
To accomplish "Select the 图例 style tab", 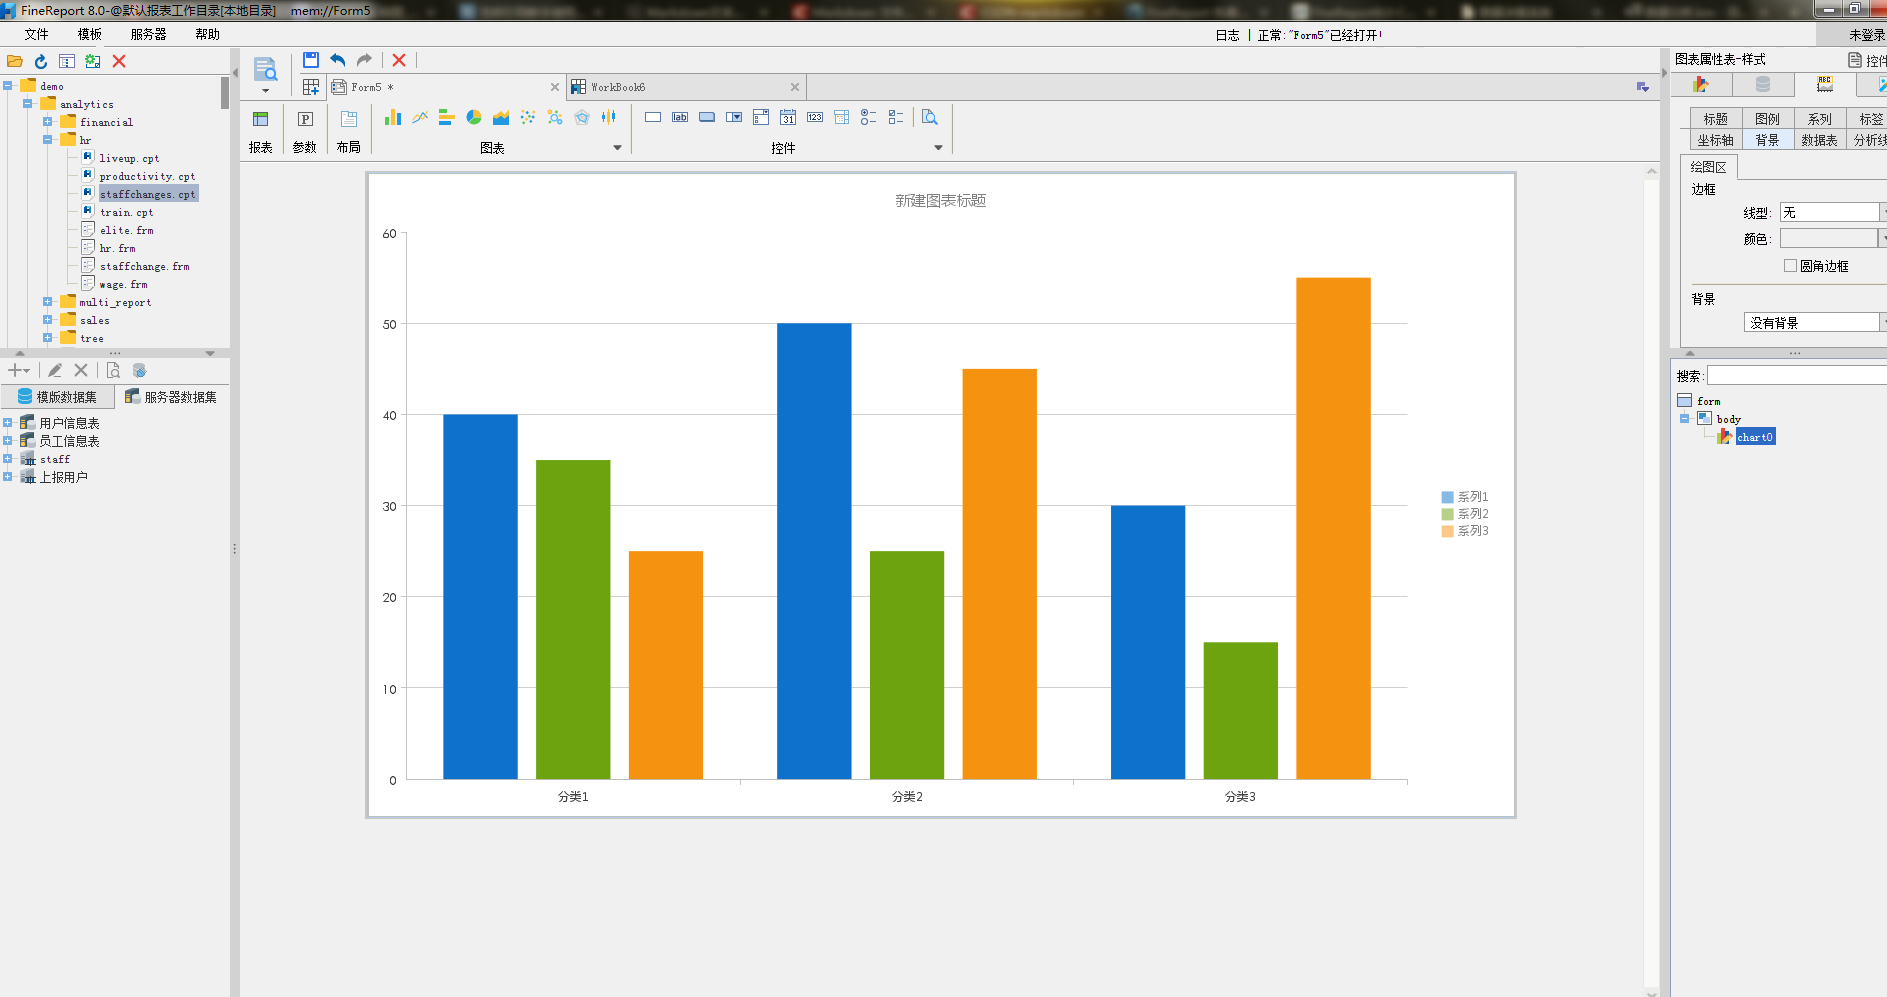I will click(x=1767, y=119).
